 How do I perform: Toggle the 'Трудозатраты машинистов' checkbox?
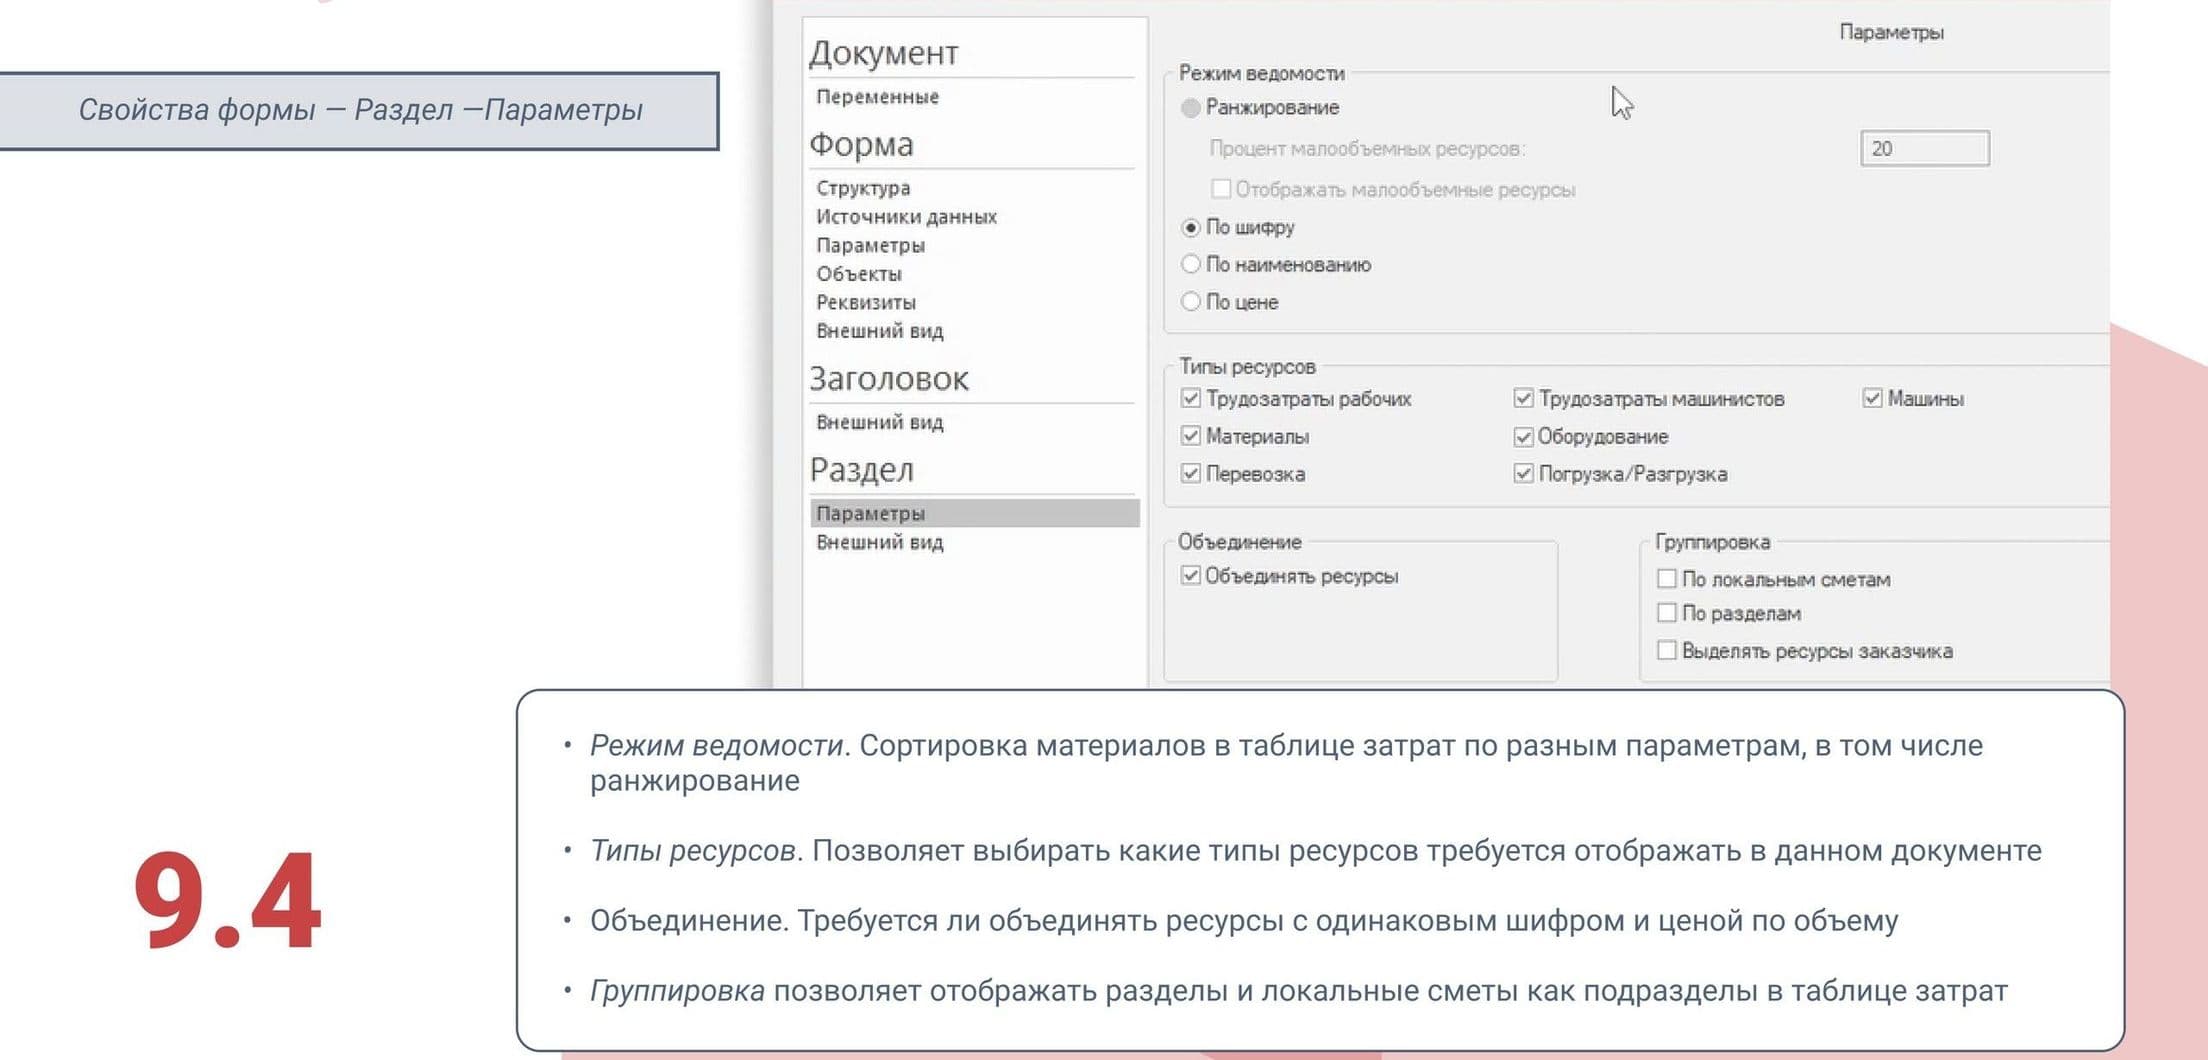pyautogui.click(x=1523, y=399)
